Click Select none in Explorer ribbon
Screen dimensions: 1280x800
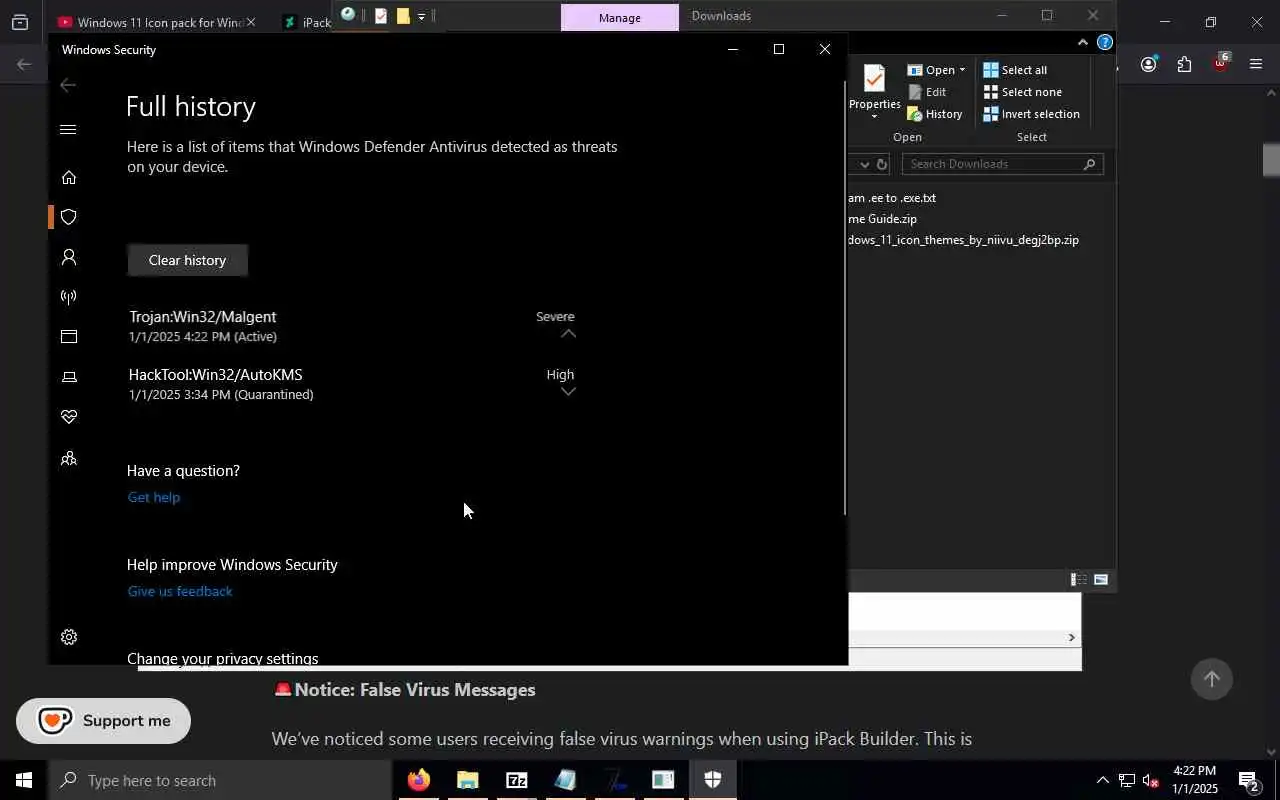click(1022, 92)
